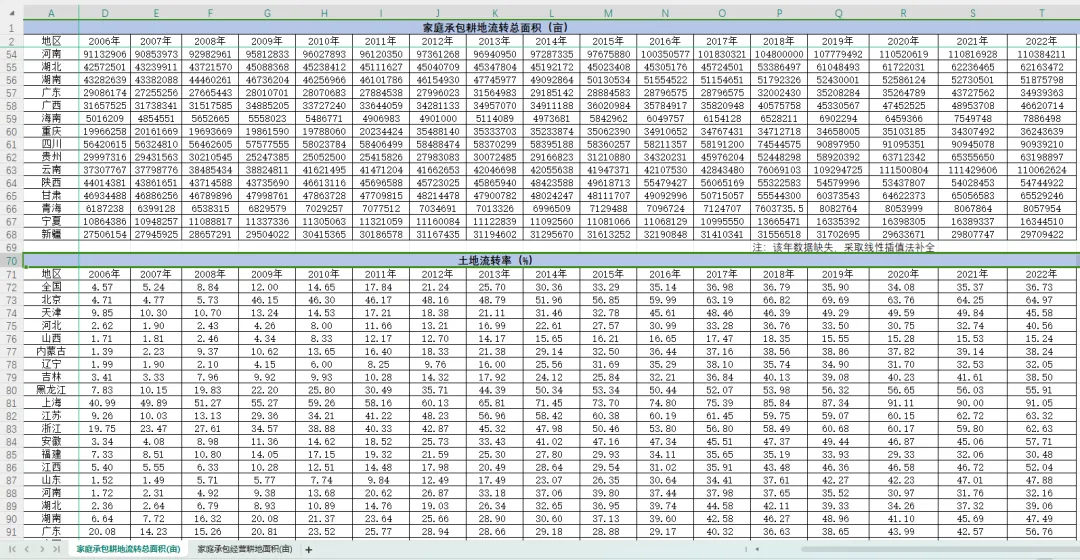Jump to first sheet with navigation arrow

[x=12, y=549]
